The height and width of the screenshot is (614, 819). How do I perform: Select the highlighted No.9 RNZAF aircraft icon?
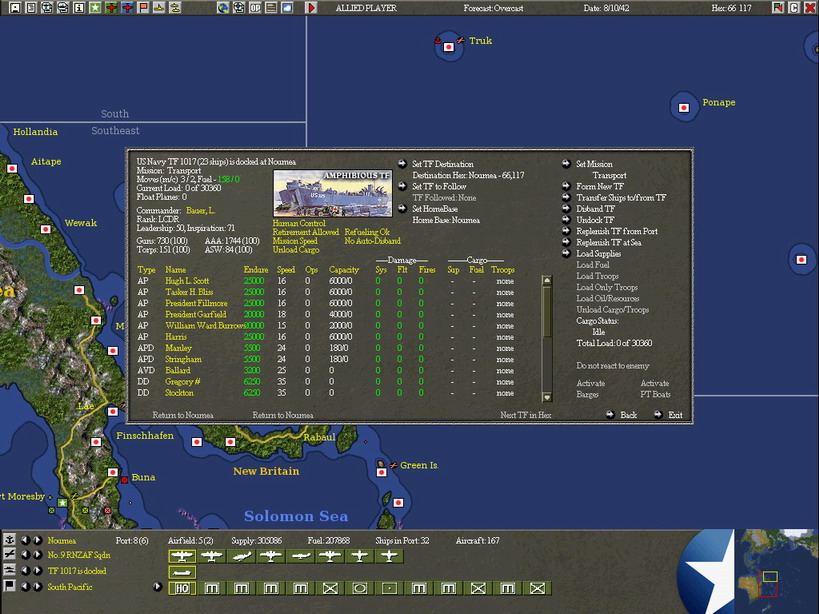(x=182, y=556)
